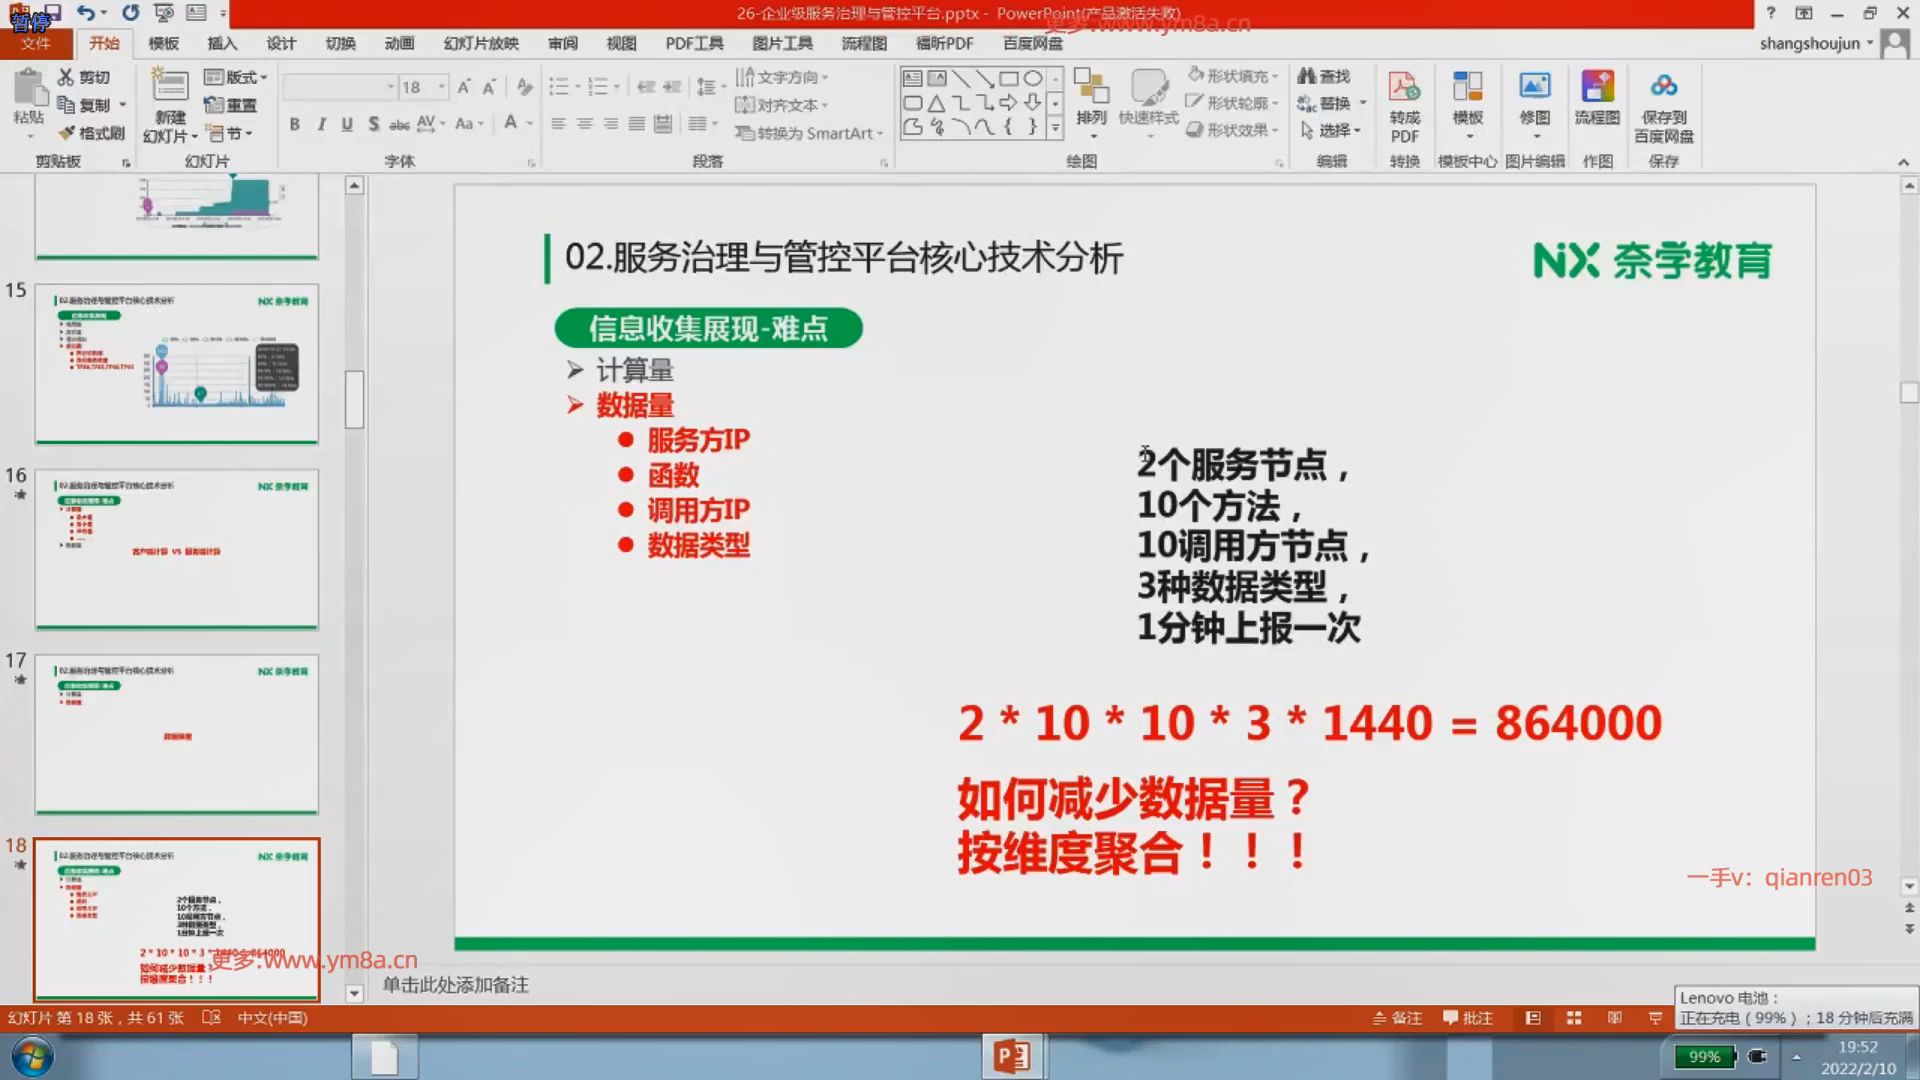Open the Slide Show ribbon tab
The image size is (1920, 1080).
(x=481, y=43)
